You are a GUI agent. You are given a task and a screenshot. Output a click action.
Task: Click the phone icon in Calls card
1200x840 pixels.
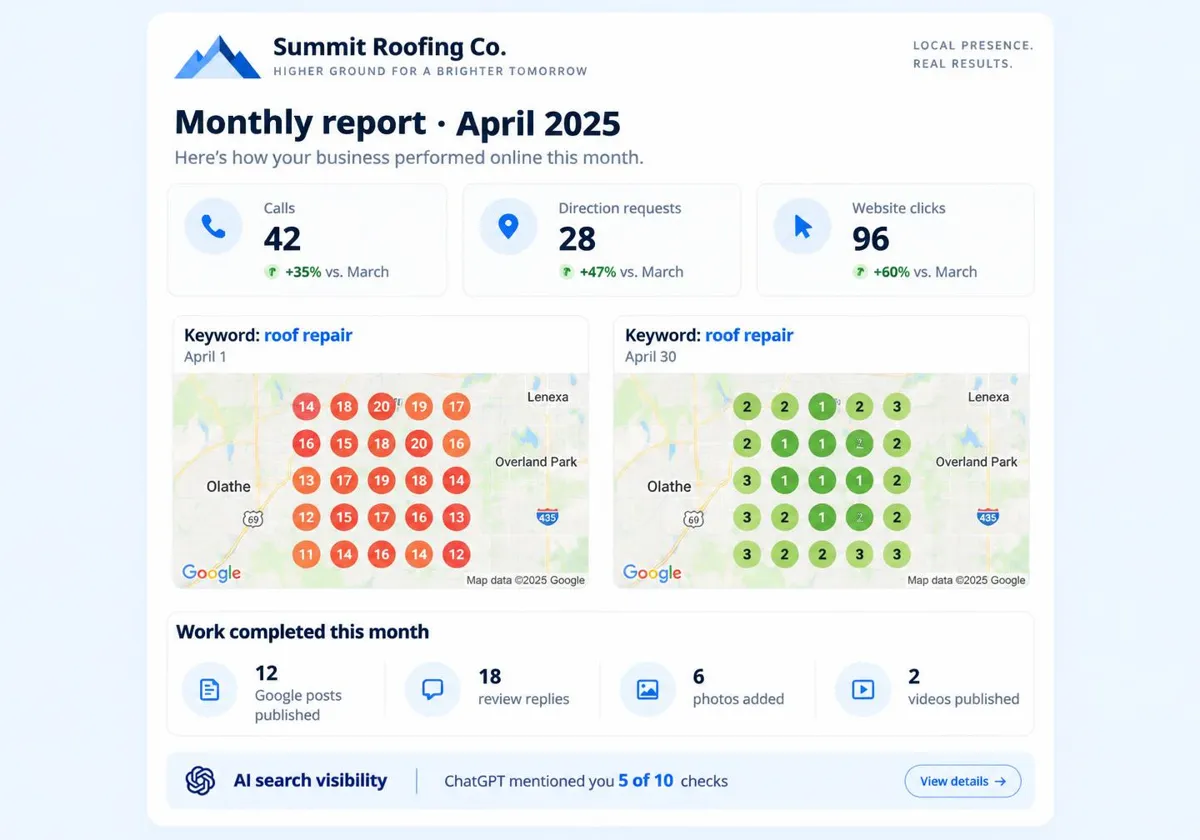click(x=213, y=226)
